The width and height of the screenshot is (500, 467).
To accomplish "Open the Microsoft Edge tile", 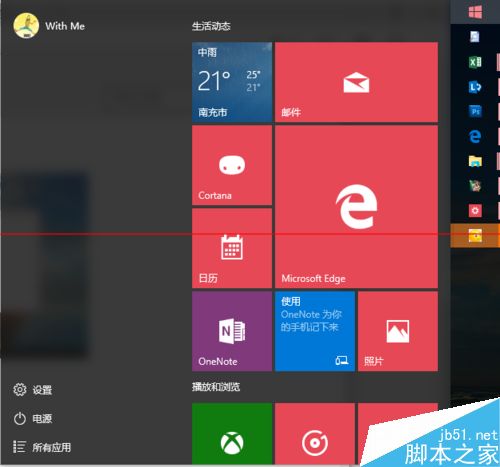I will 356,207.
